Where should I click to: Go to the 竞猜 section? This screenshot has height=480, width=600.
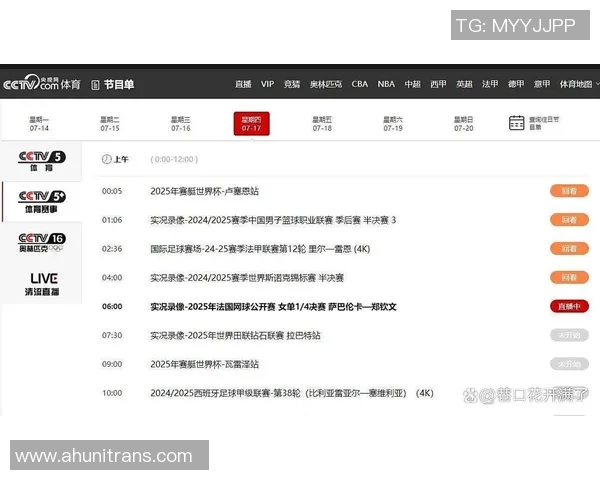pyautogui.click(x=292, y=84)
